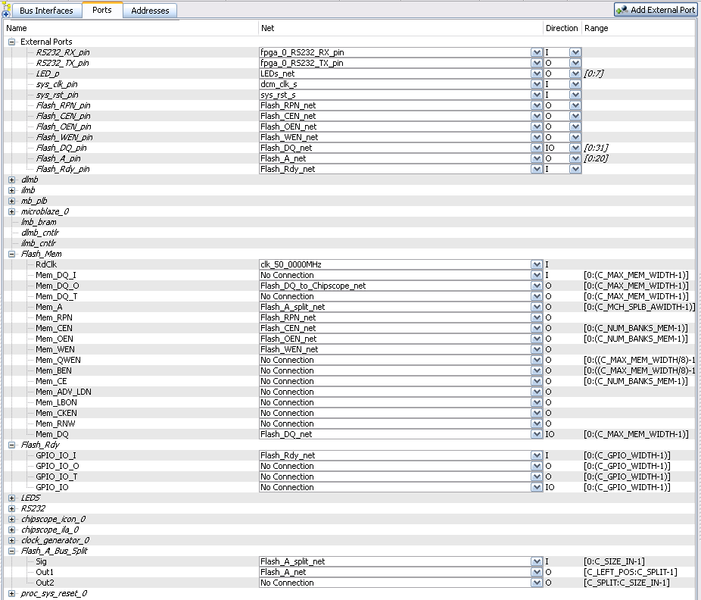Click the Direction column header
701x600 pixels.
562,28
